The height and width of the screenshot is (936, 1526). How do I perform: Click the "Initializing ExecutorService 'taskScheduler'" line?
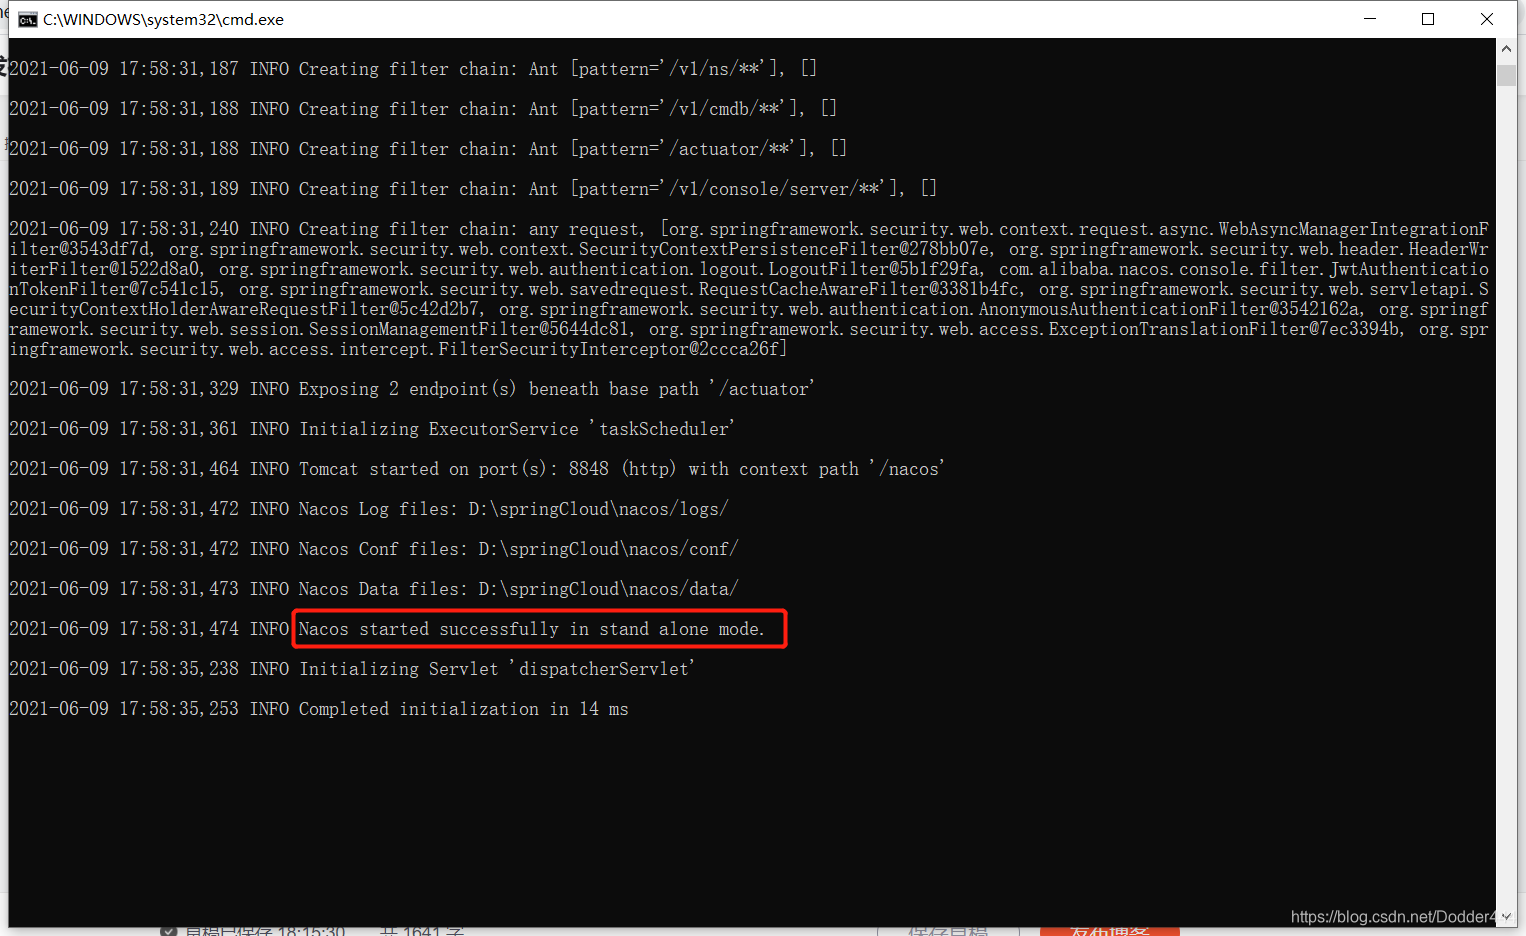pos(372,429)
